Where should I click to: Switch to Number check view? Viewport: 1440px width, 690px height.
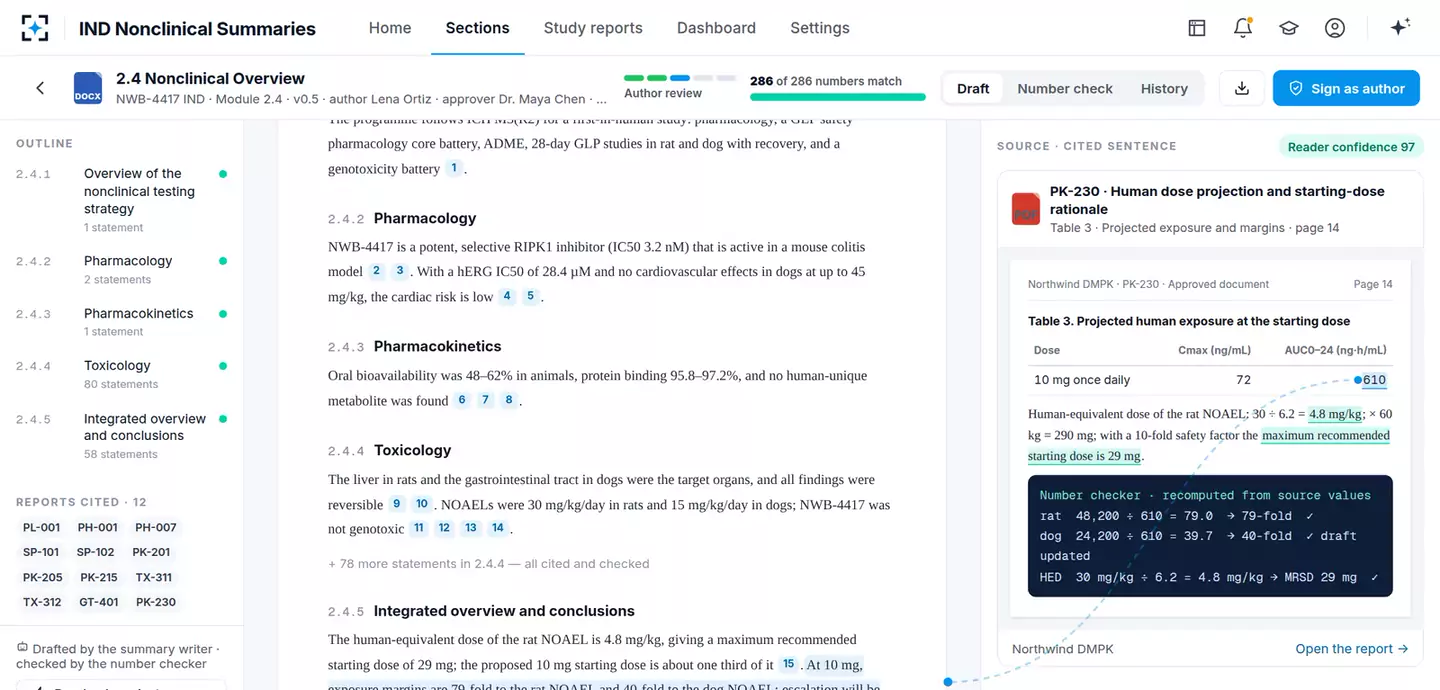point(1065,88)
